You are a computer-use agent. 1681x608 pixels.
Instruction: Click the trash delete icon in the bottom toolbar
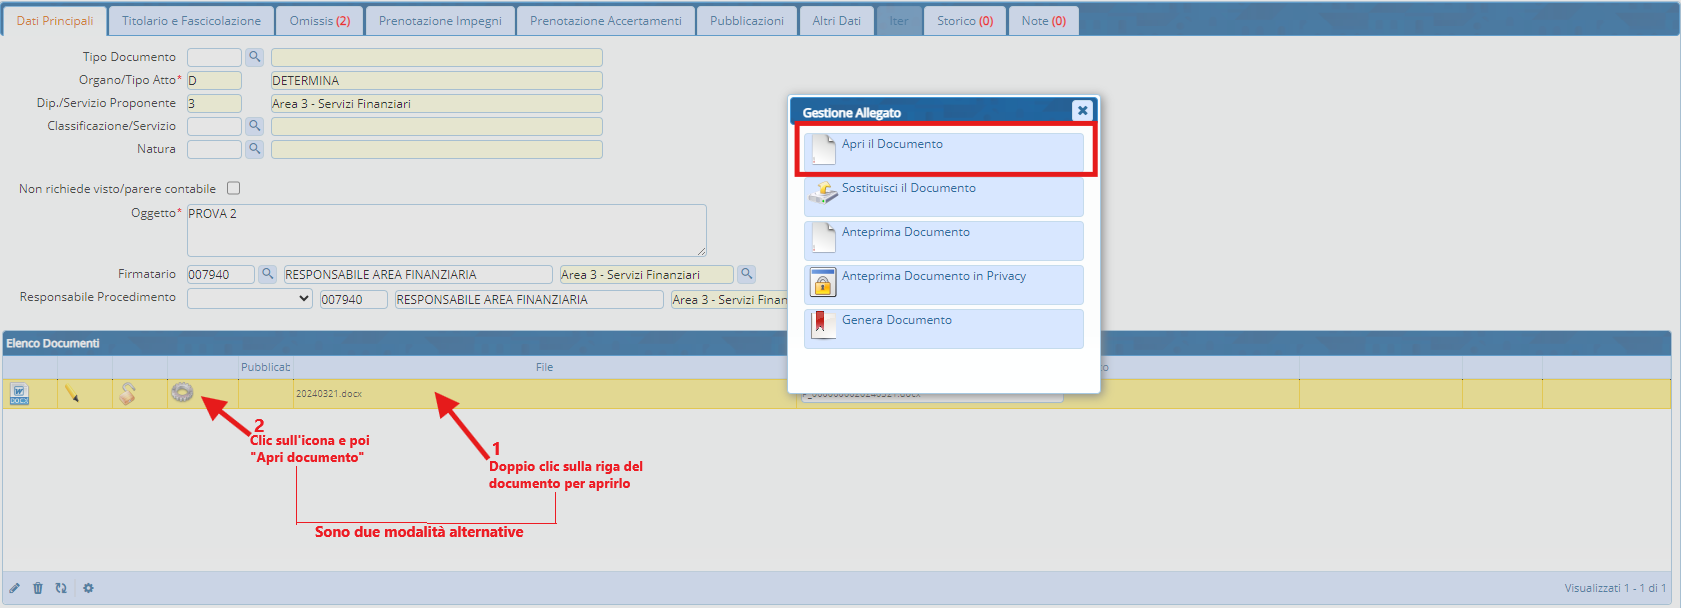(38, 588)
